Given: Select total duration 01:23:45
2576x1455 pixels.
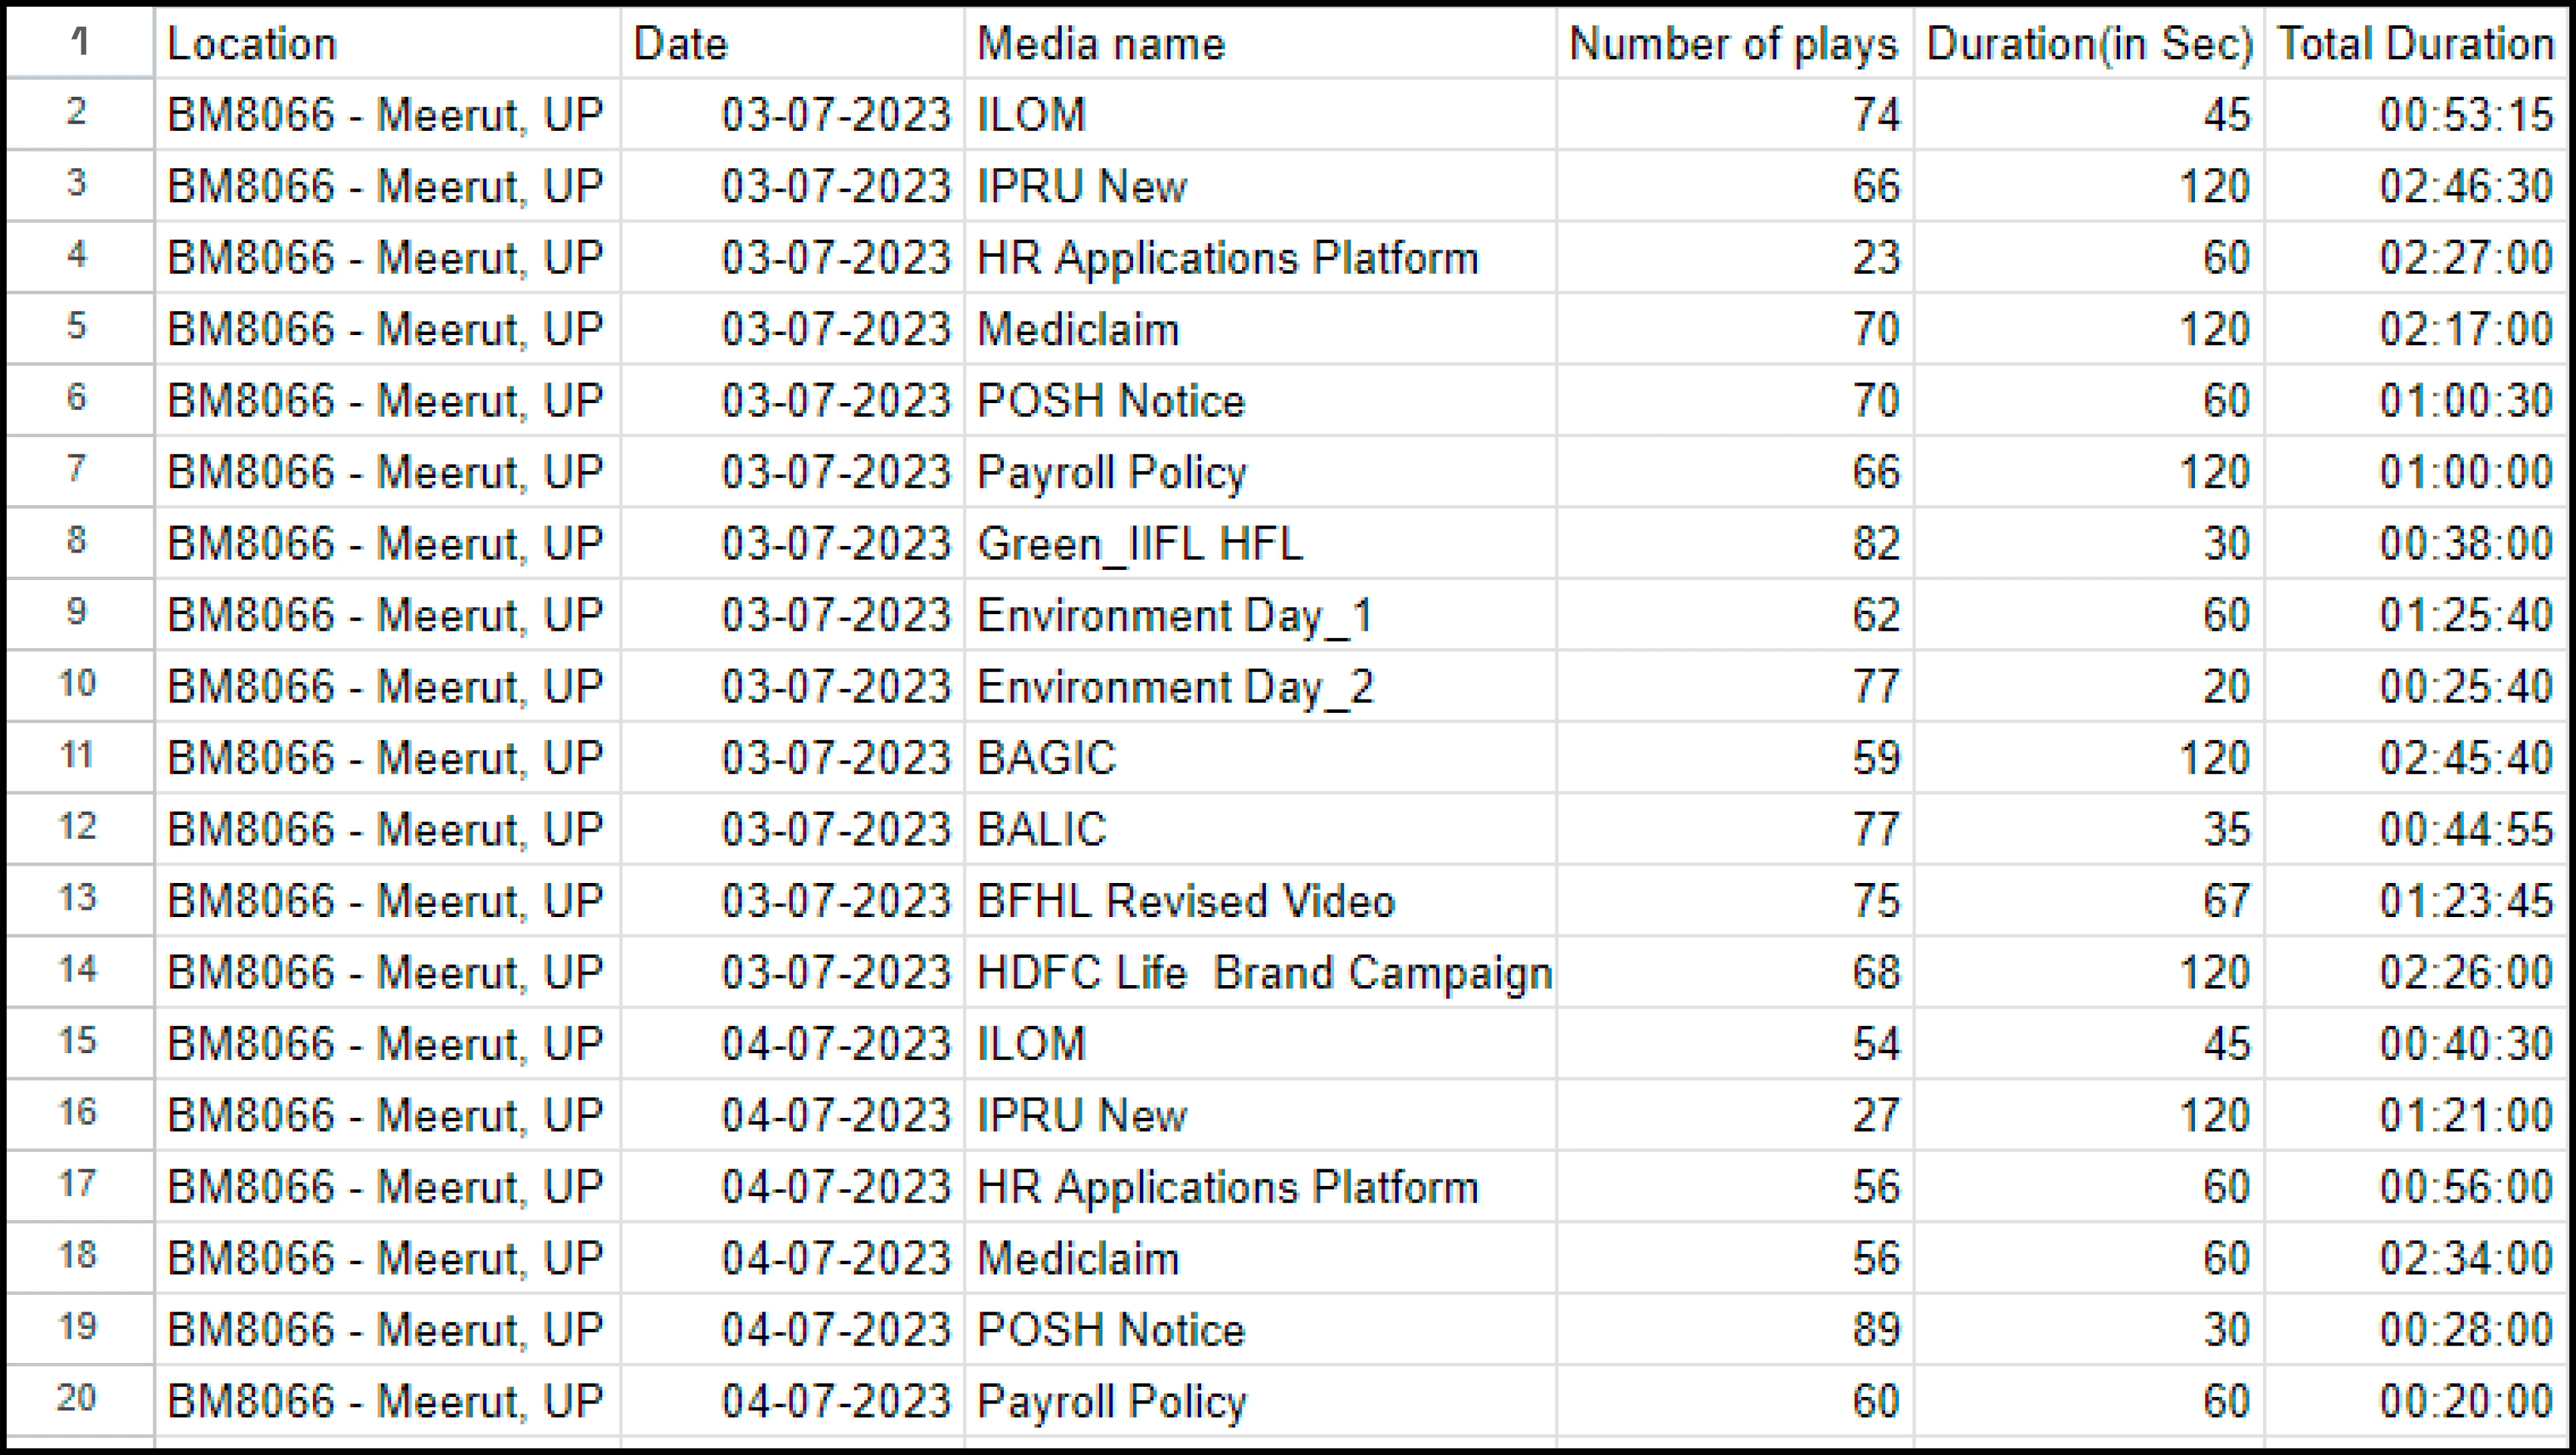Looking at the screenshot, I should 2416,900.
